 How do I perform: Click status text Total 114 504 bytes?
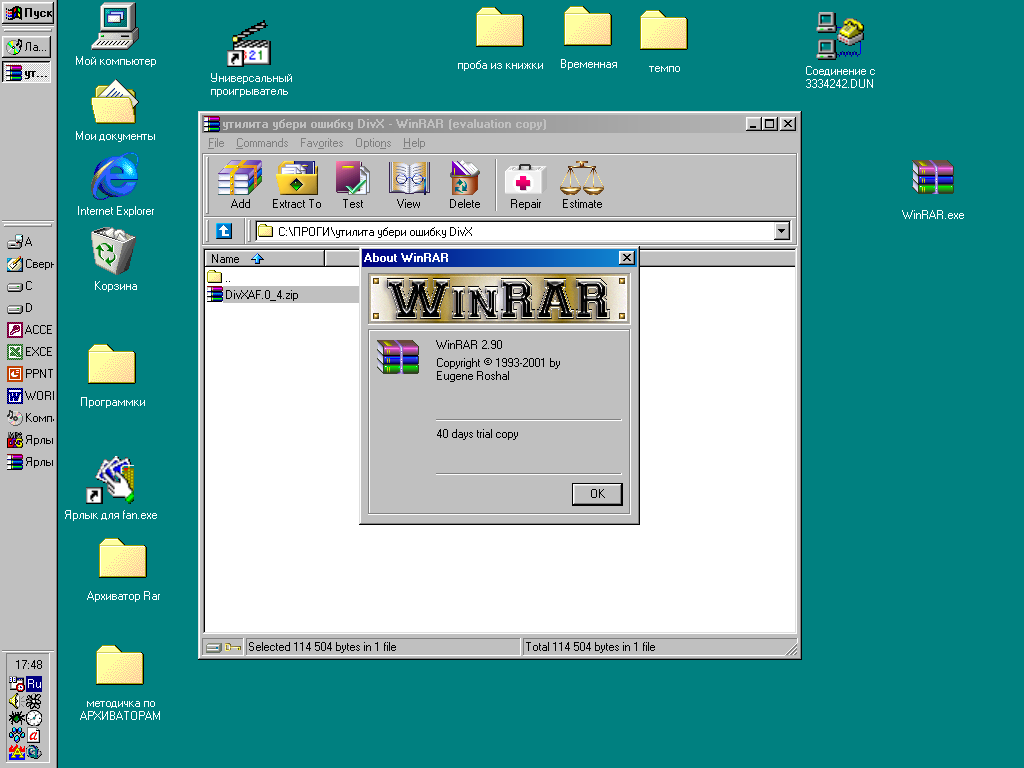590,647
